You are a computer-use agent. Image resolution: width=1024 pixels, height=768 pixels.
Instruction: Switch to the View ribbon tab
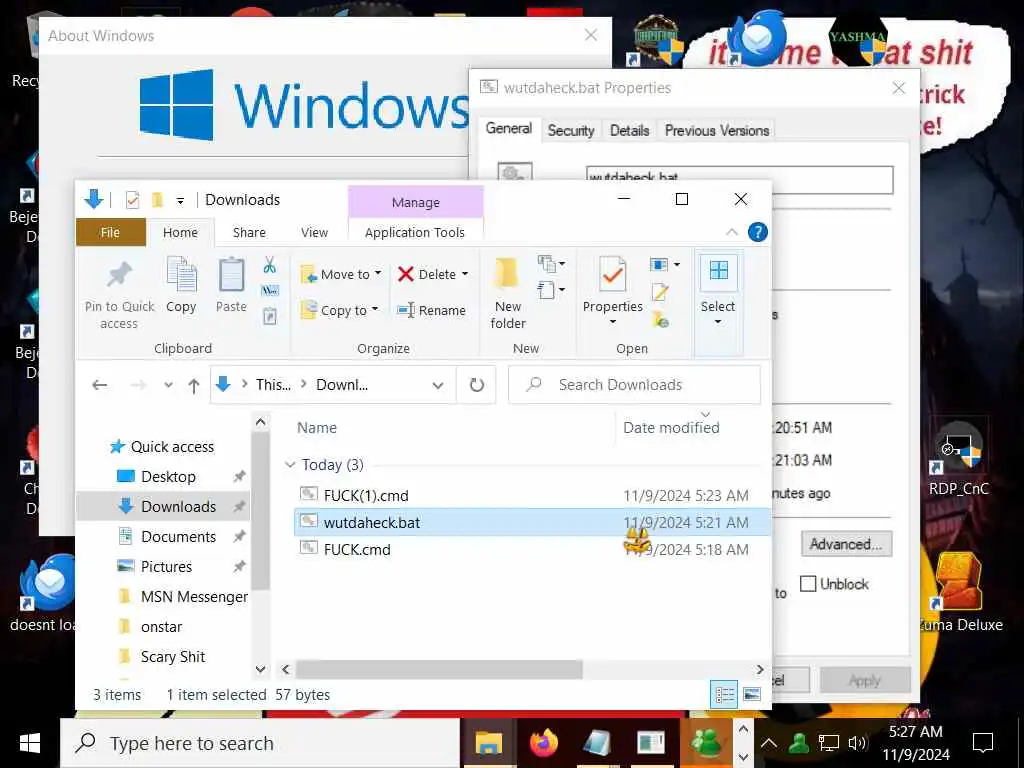314,232
